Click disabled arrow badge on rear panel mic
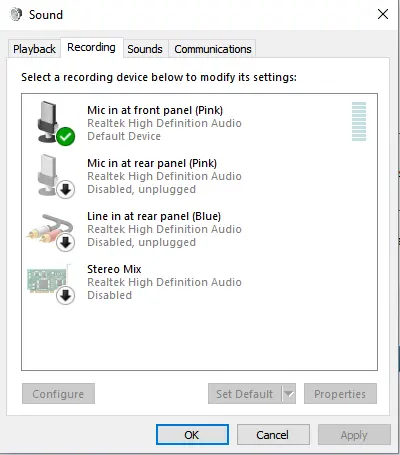 click(65, 189)
